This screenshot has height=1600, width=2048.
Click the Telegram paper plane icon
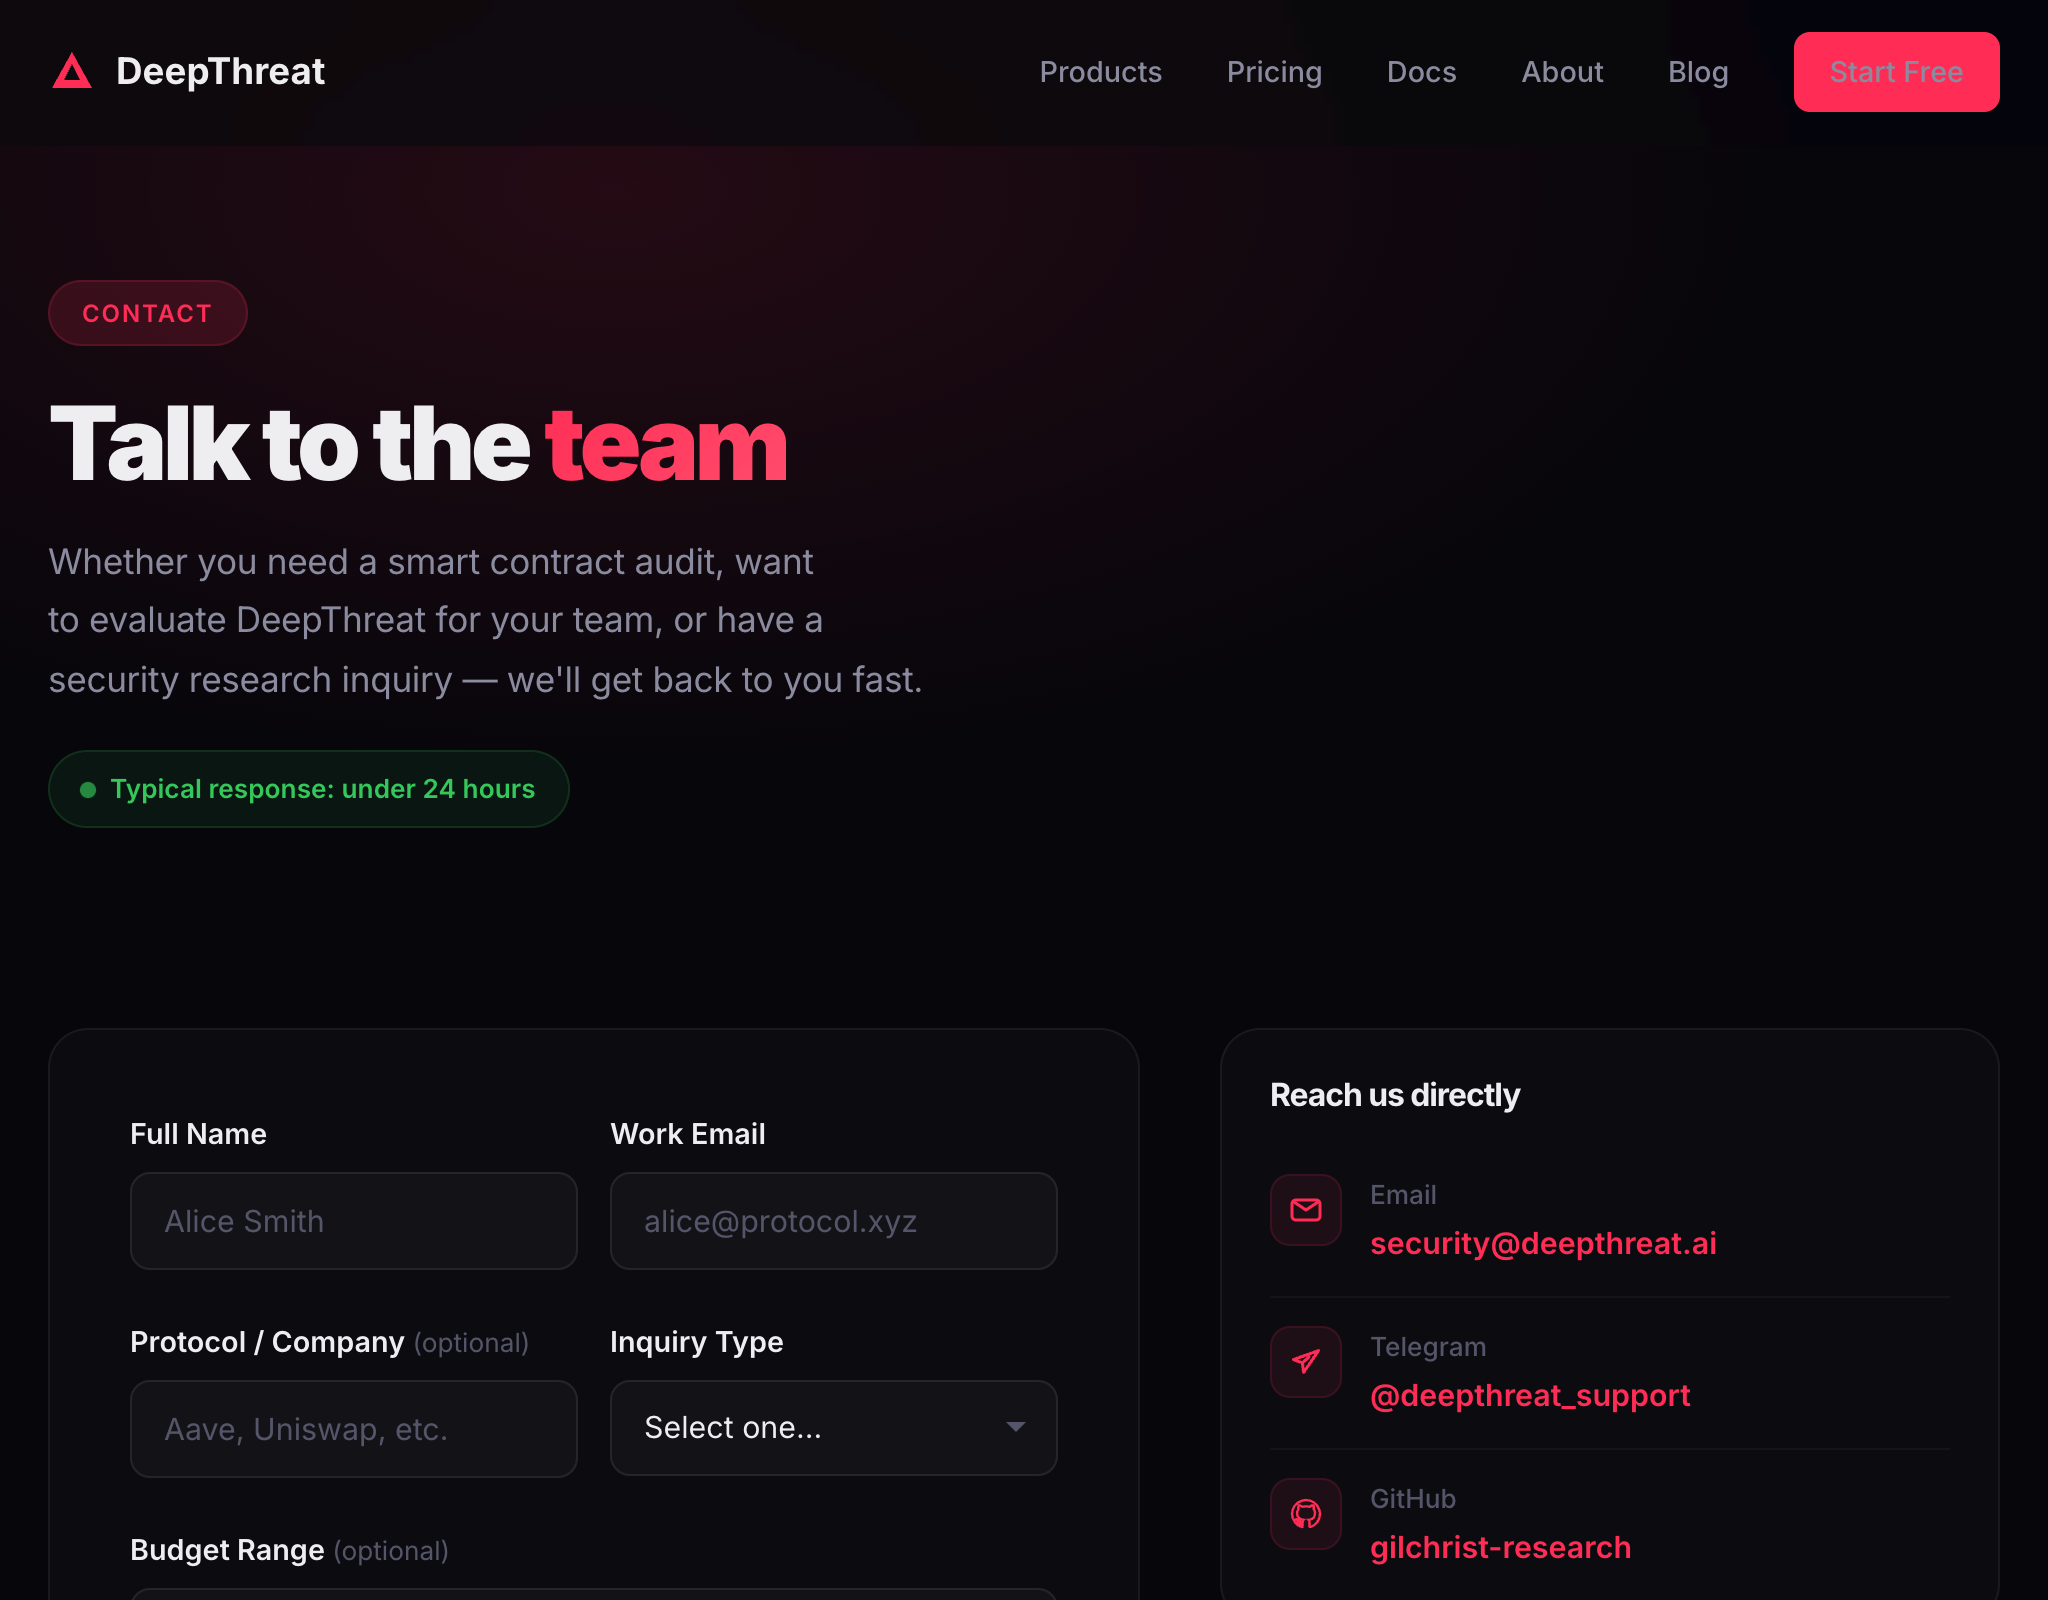1305,1362
